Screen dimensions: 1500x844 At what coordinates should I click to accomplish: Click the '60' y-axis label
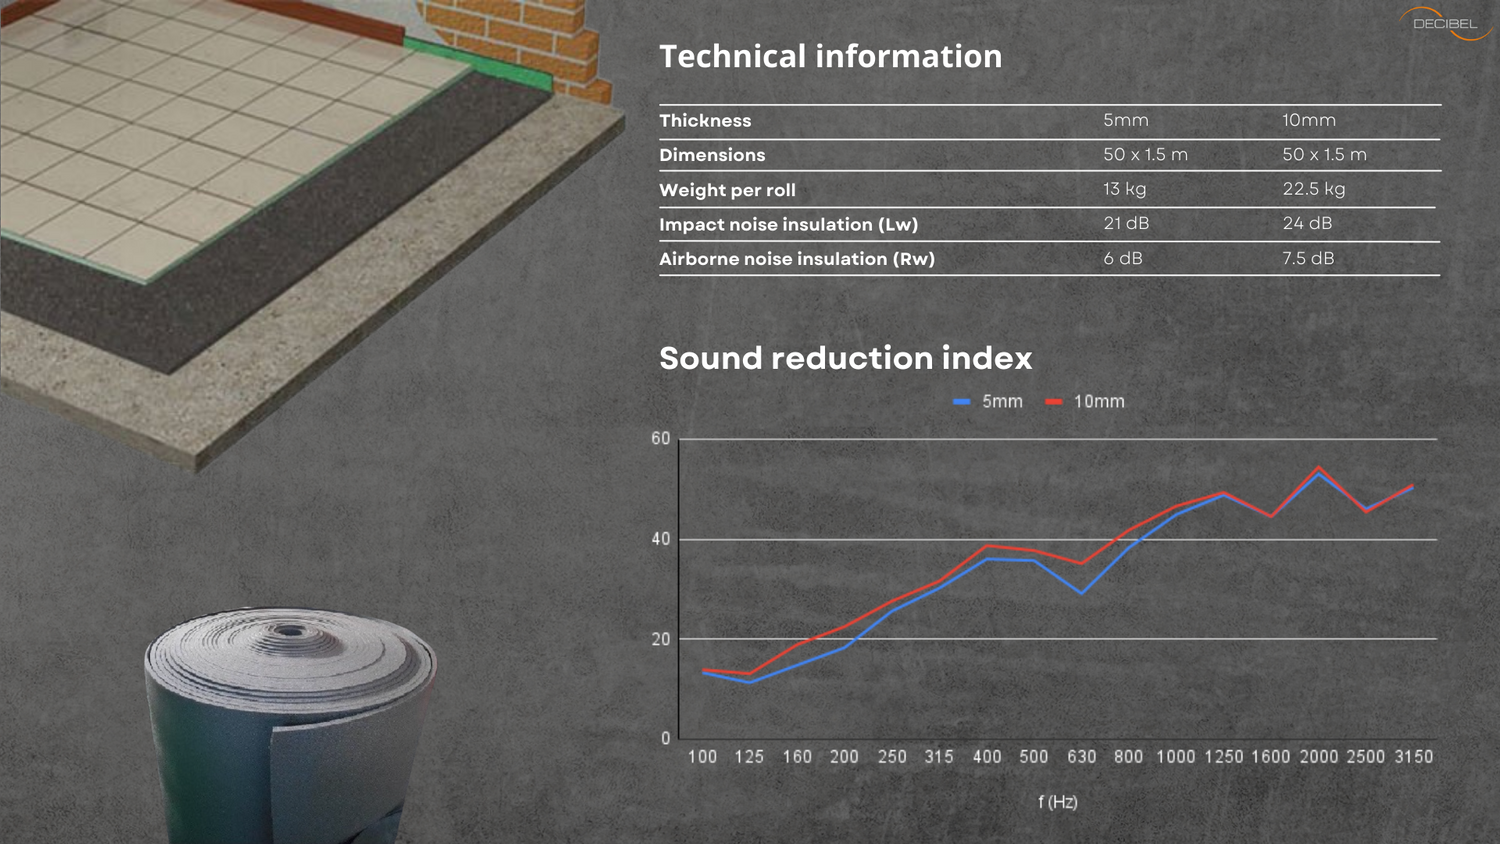click(661, 438)
